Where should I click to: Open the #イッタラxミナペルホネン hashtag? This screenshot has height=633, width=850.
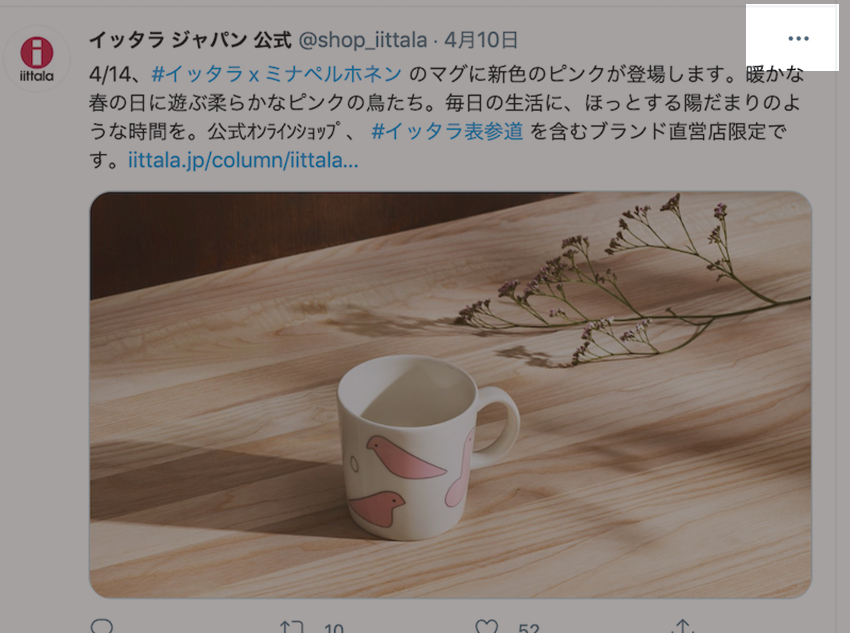[276, 74]
